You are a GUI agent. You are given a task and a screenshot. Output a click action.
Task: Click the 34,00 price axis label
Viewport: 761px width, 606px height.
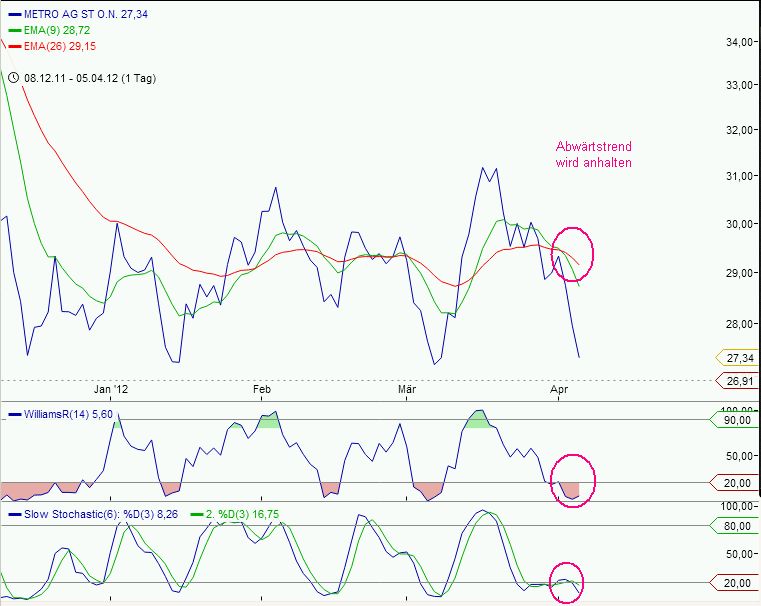(x=739, y=42)
